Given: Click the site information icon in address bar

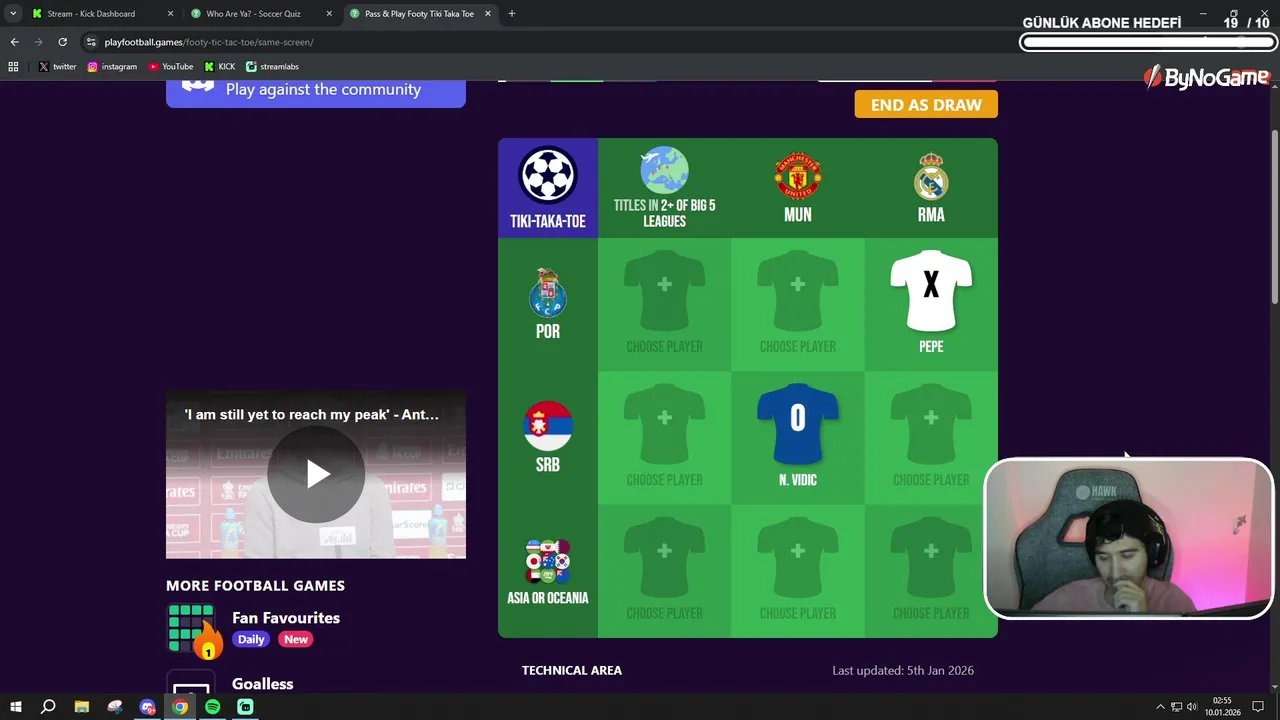Looking at the screenshot, I should (91, 42).
